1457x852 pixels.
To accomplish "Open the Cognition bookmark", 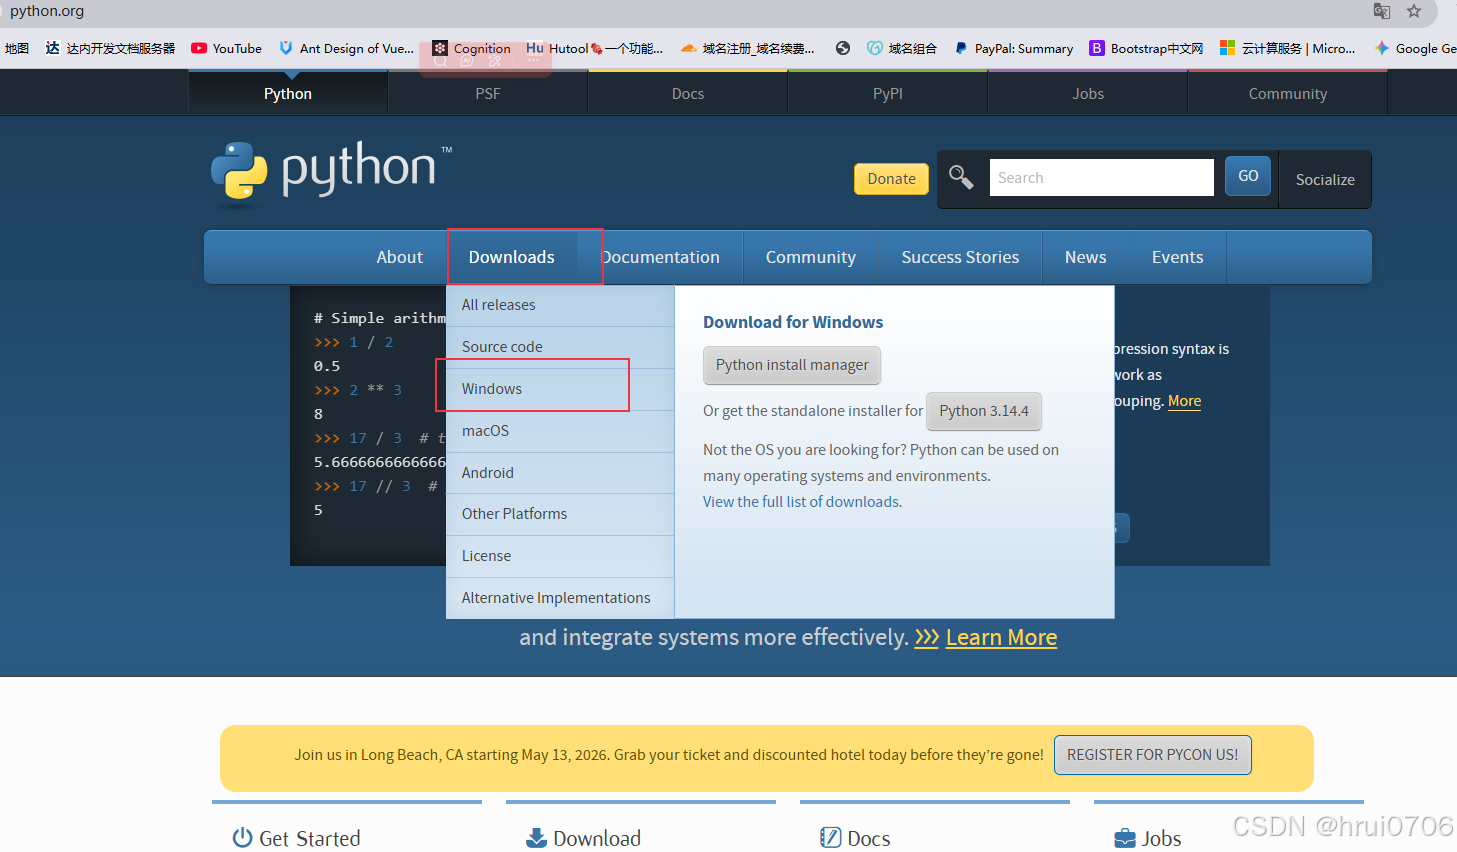I will [471, 48].
